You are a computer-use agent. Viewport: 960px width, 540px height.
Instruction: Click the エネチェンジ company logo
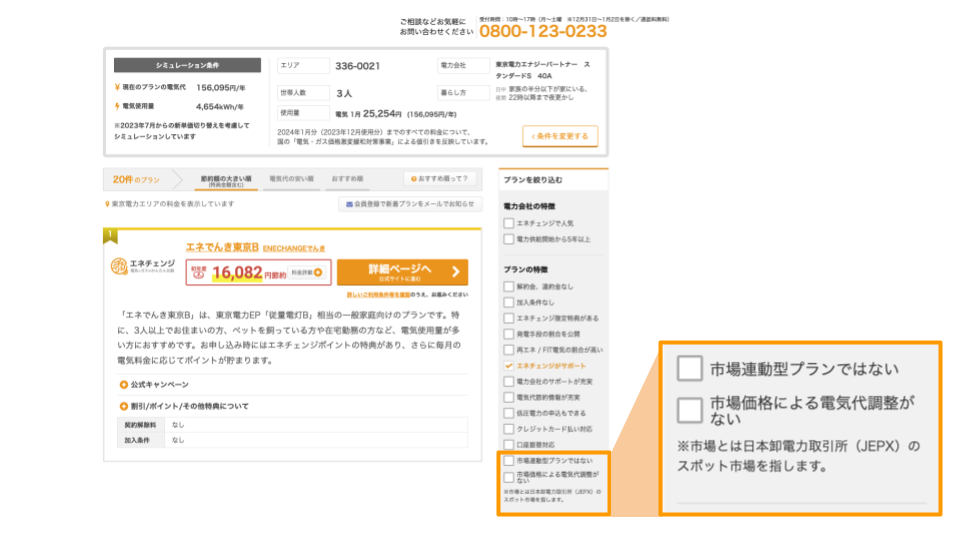click(143, 266)
